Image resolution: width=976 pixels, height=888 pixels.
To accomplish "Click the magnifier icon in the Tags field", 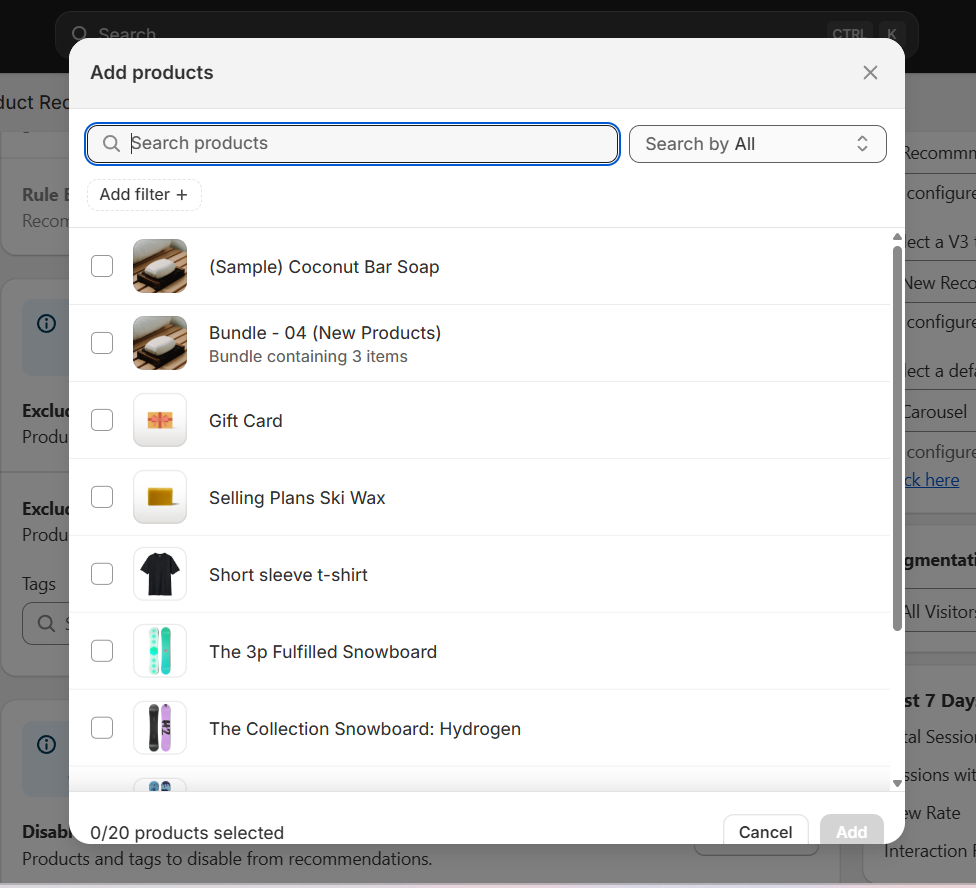I will (x=45, y=623).
